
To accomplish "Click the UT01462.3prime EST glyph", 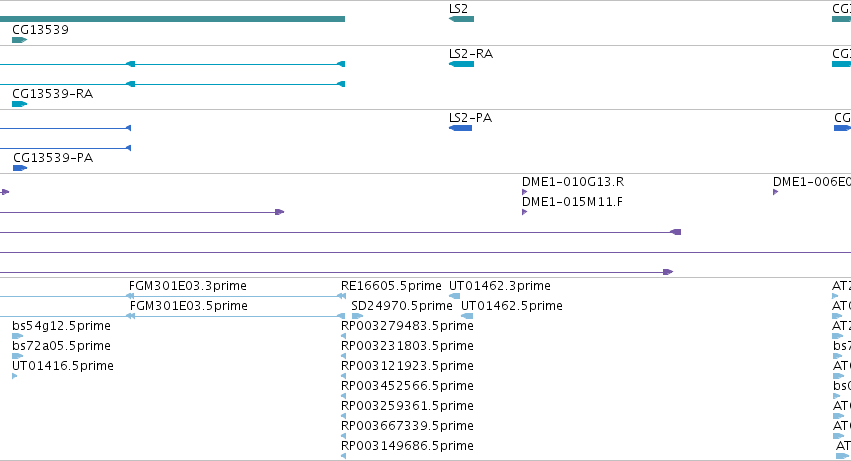I will click(454, 296).
